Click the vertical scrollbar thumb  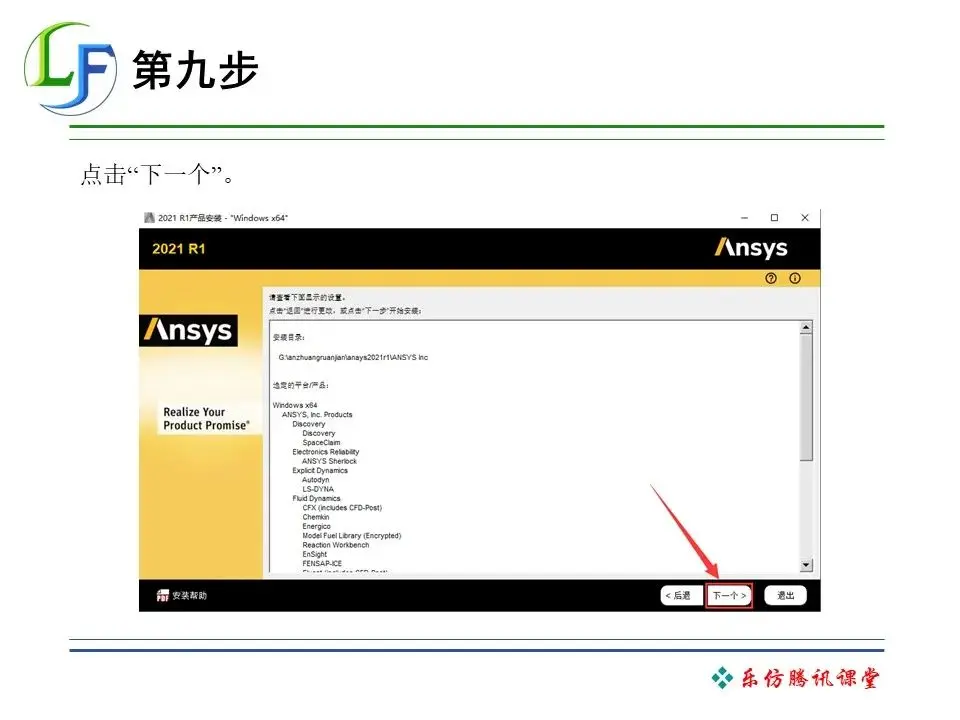806,397
